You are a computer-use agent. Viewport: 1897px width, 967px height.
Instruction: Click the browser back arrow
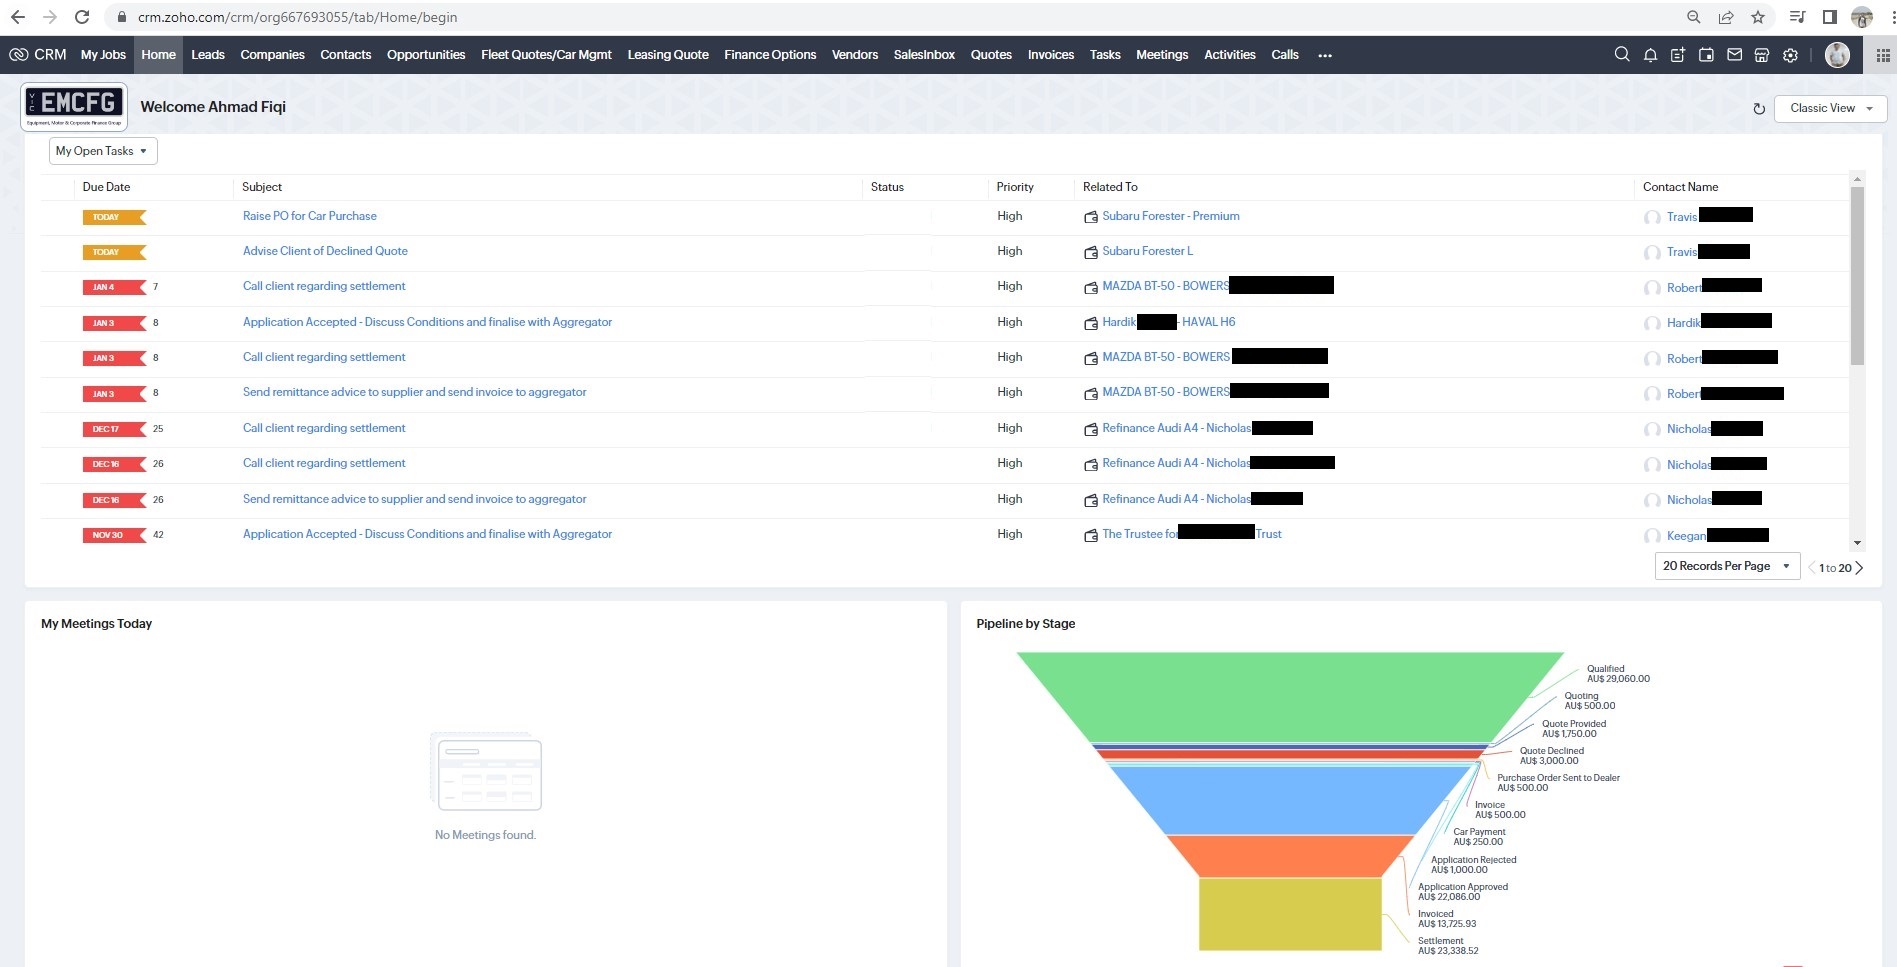(x=18, y=17)
